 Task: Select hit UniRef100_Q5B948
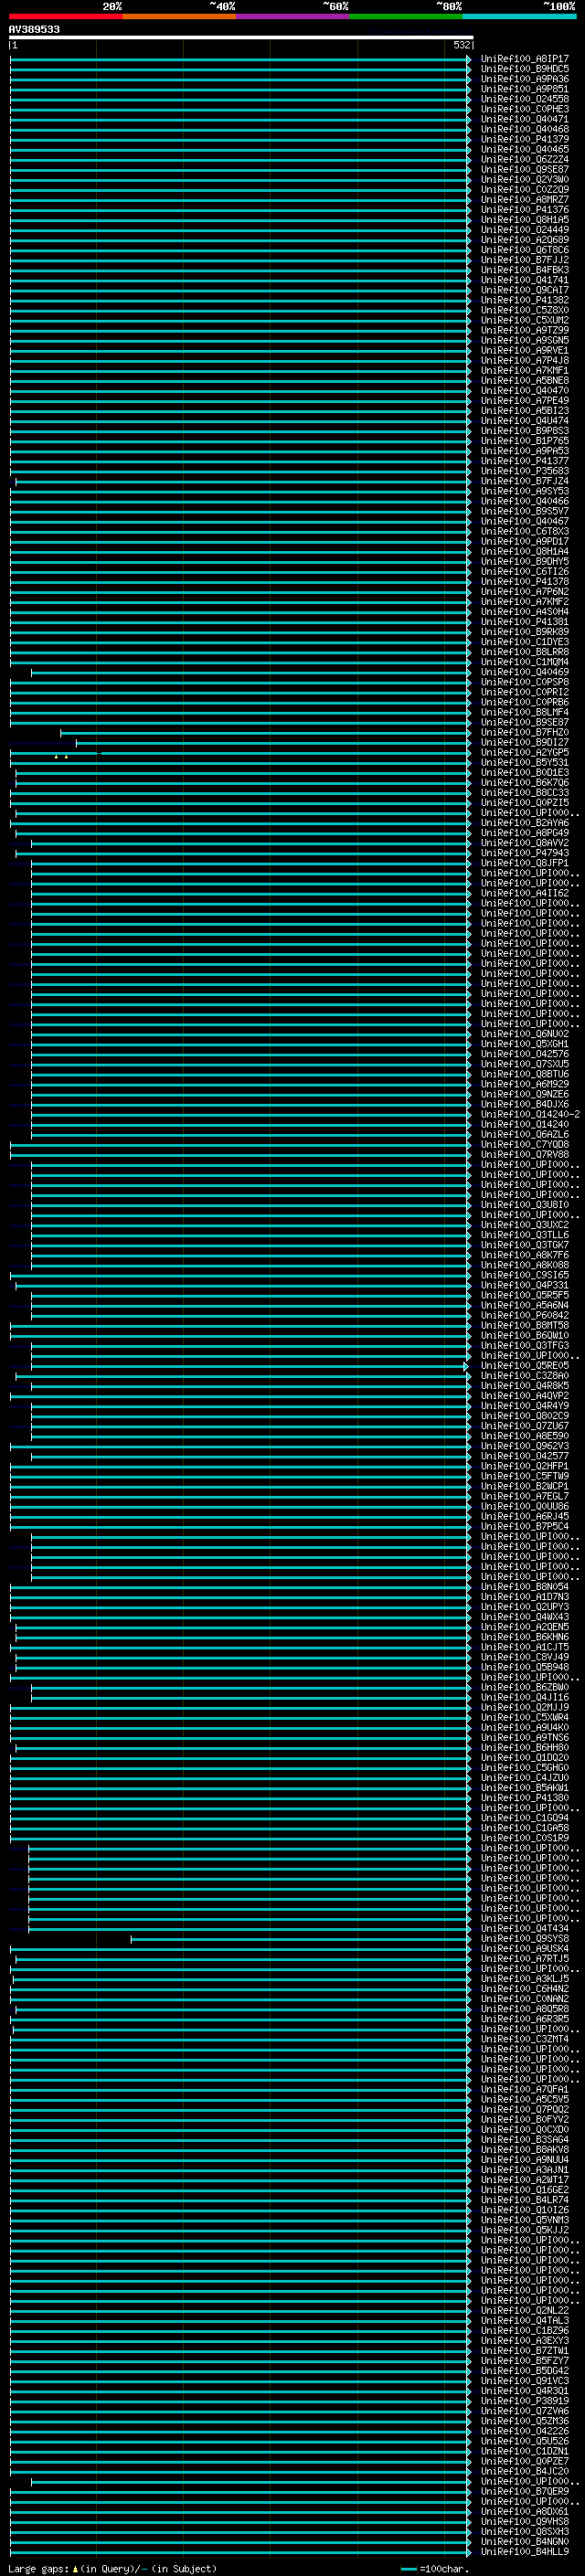coord(524,1668)
